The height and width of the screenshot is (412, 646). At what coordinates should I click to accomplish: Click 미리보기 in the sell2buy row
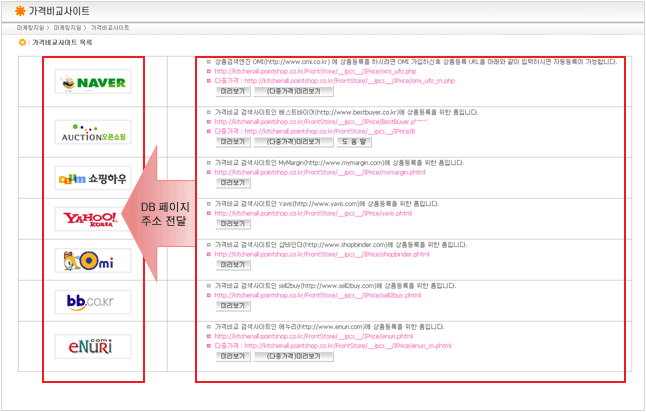(x=233, y=306)
